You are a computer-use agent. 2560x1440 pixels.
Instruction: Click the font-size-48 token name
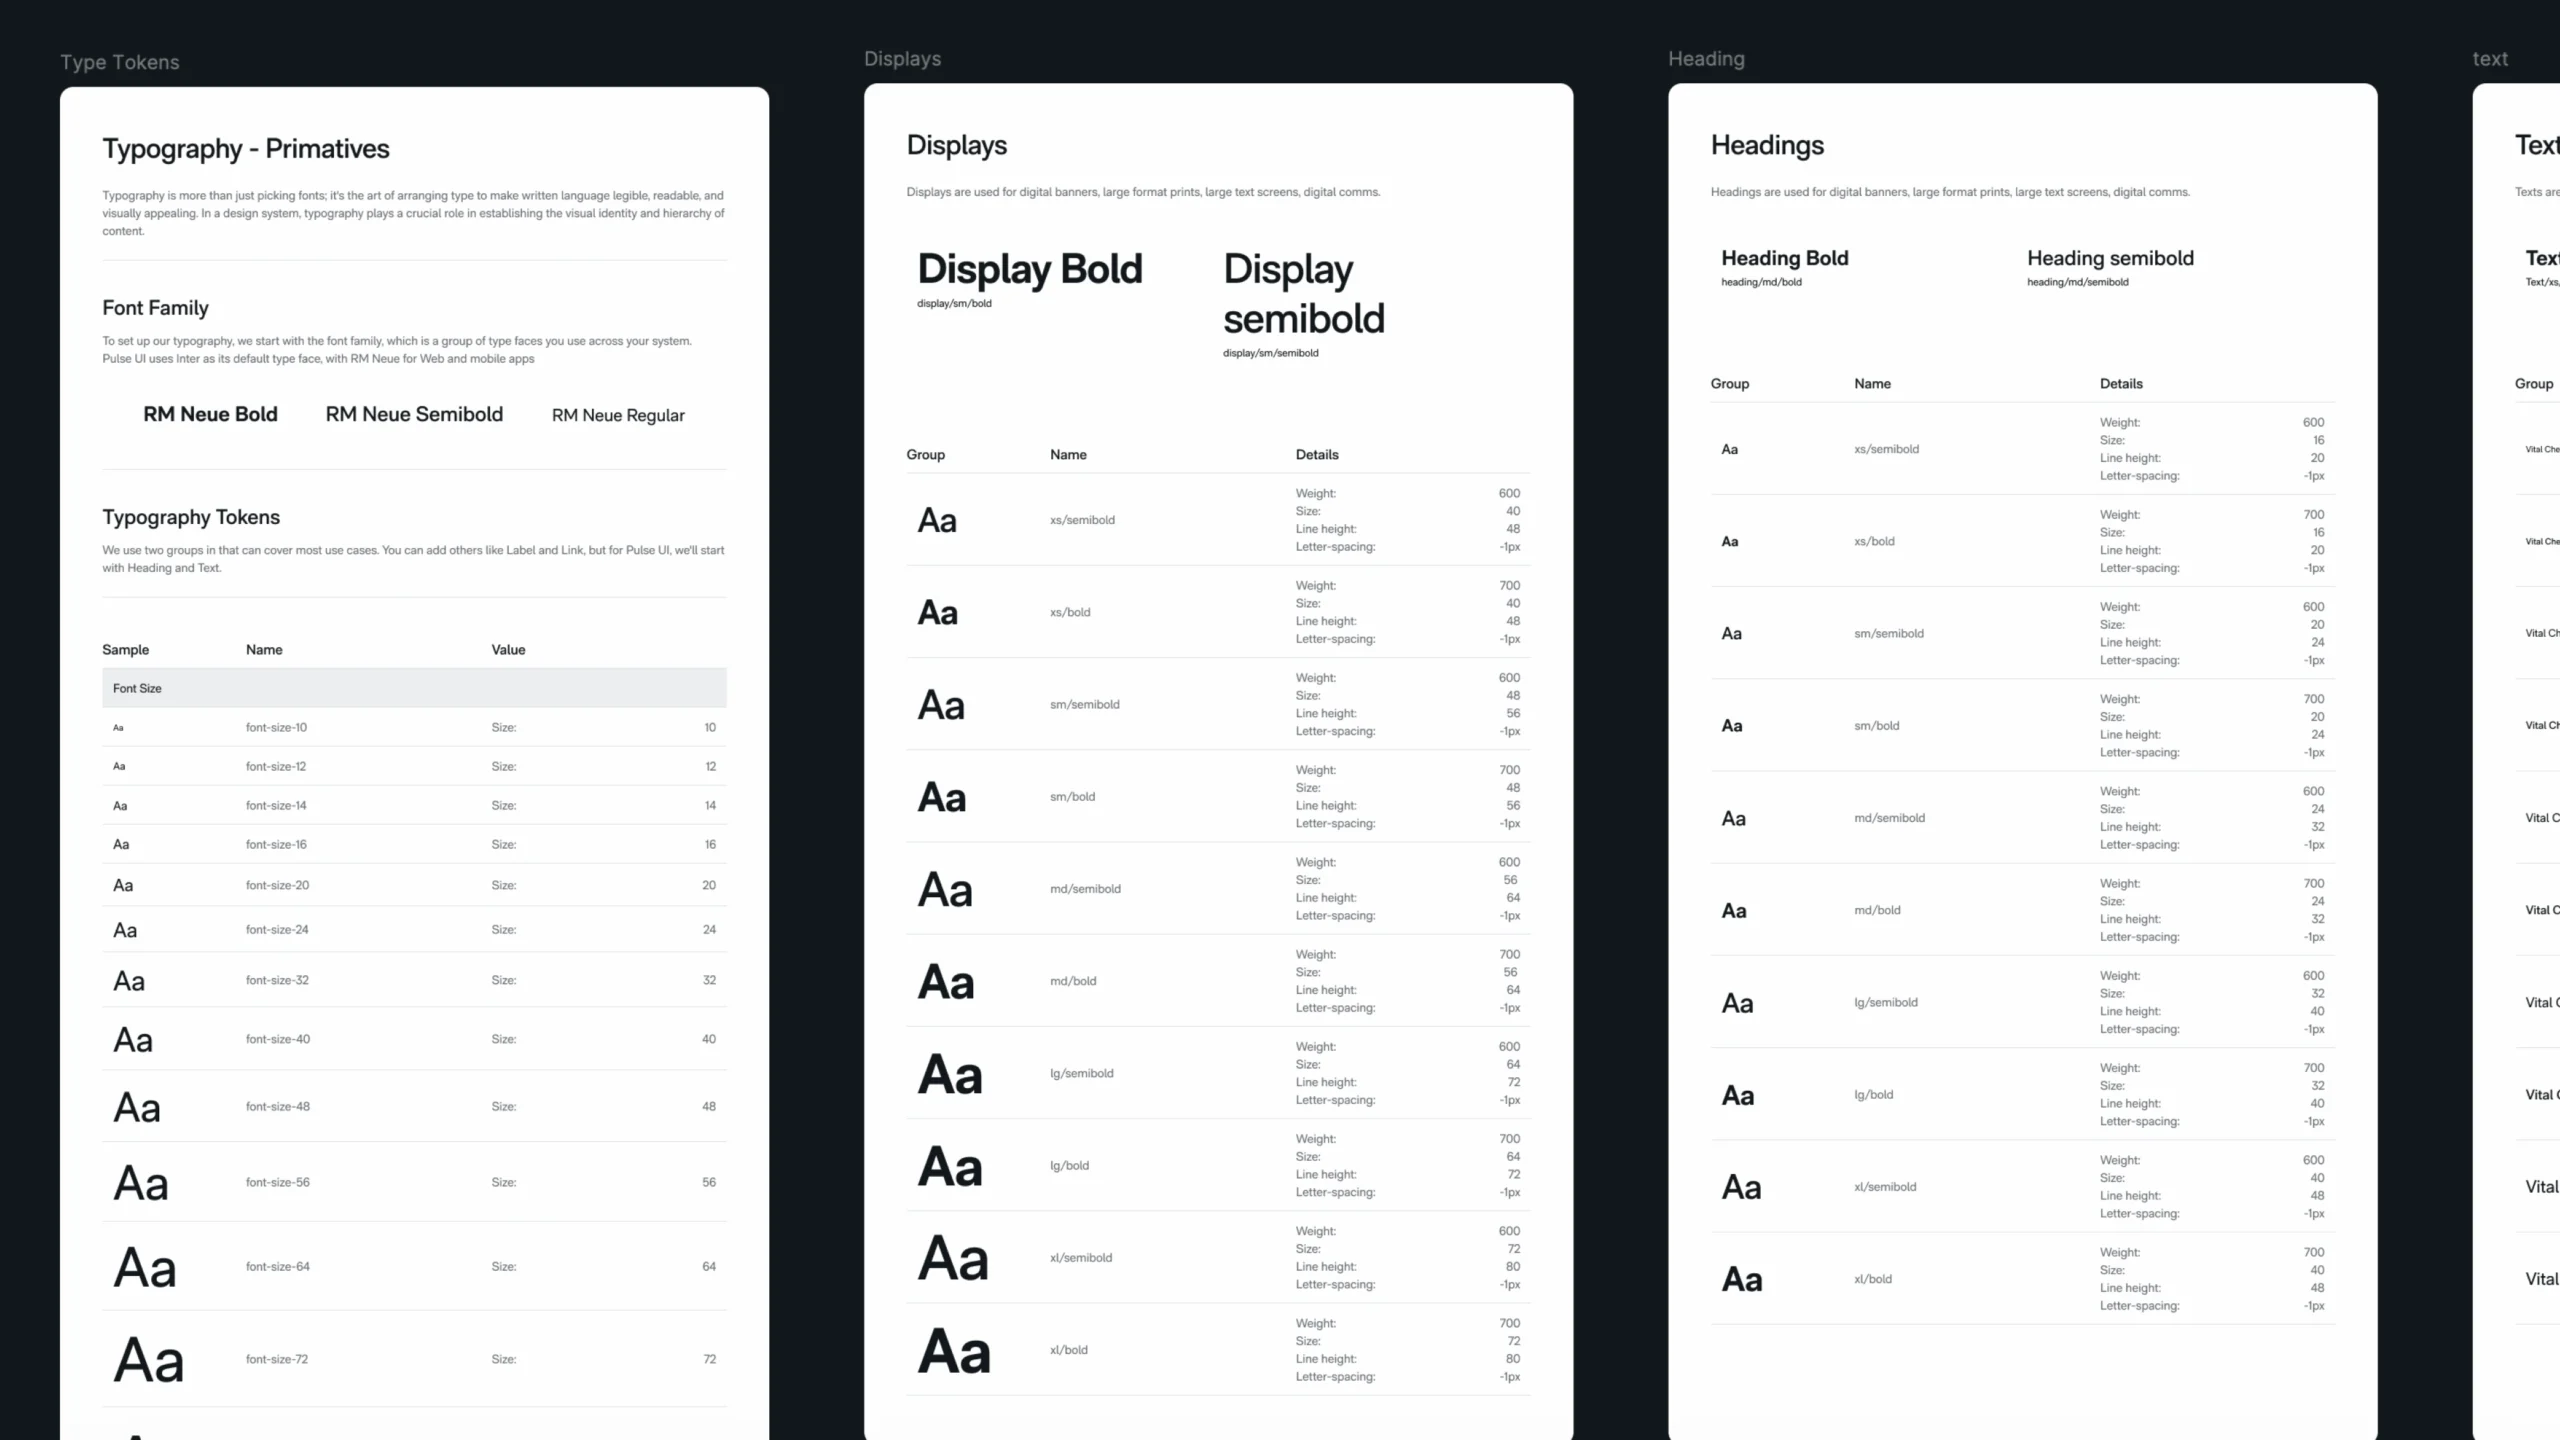coord(278,1106)
